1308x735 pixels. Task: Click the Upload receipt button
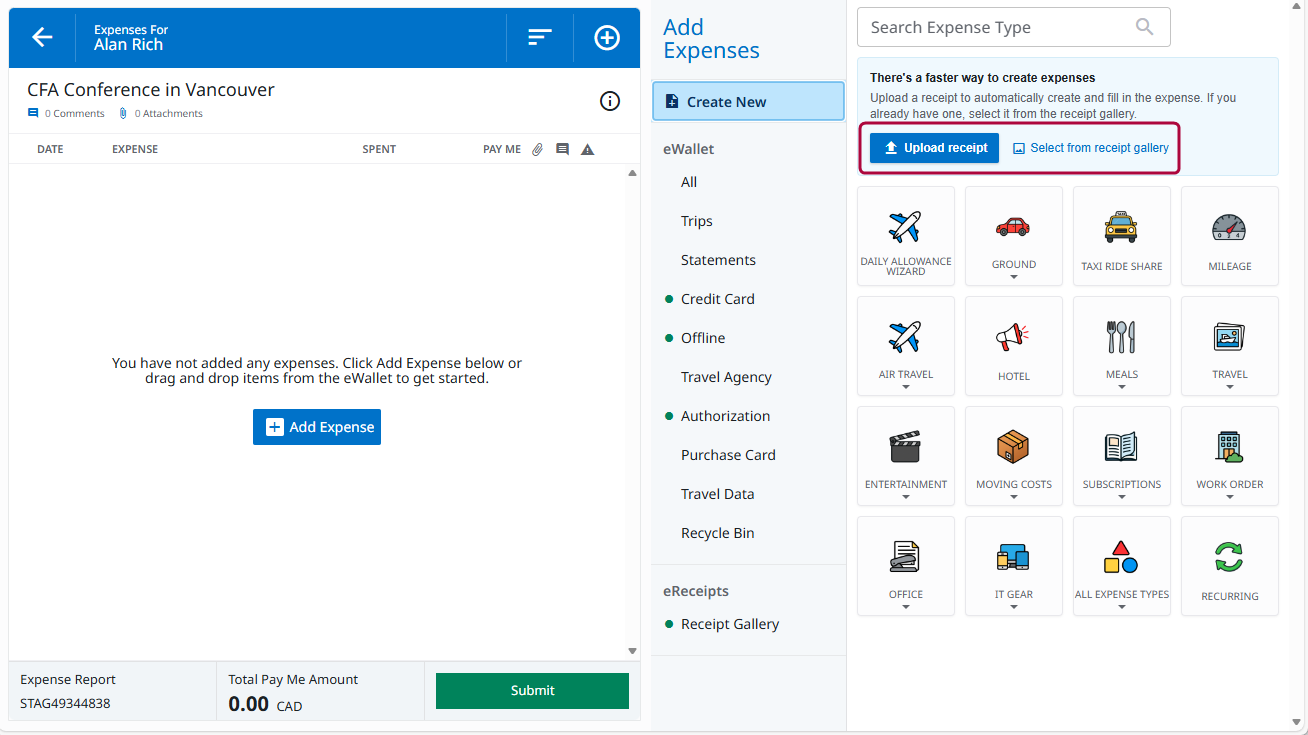(933, 147)
